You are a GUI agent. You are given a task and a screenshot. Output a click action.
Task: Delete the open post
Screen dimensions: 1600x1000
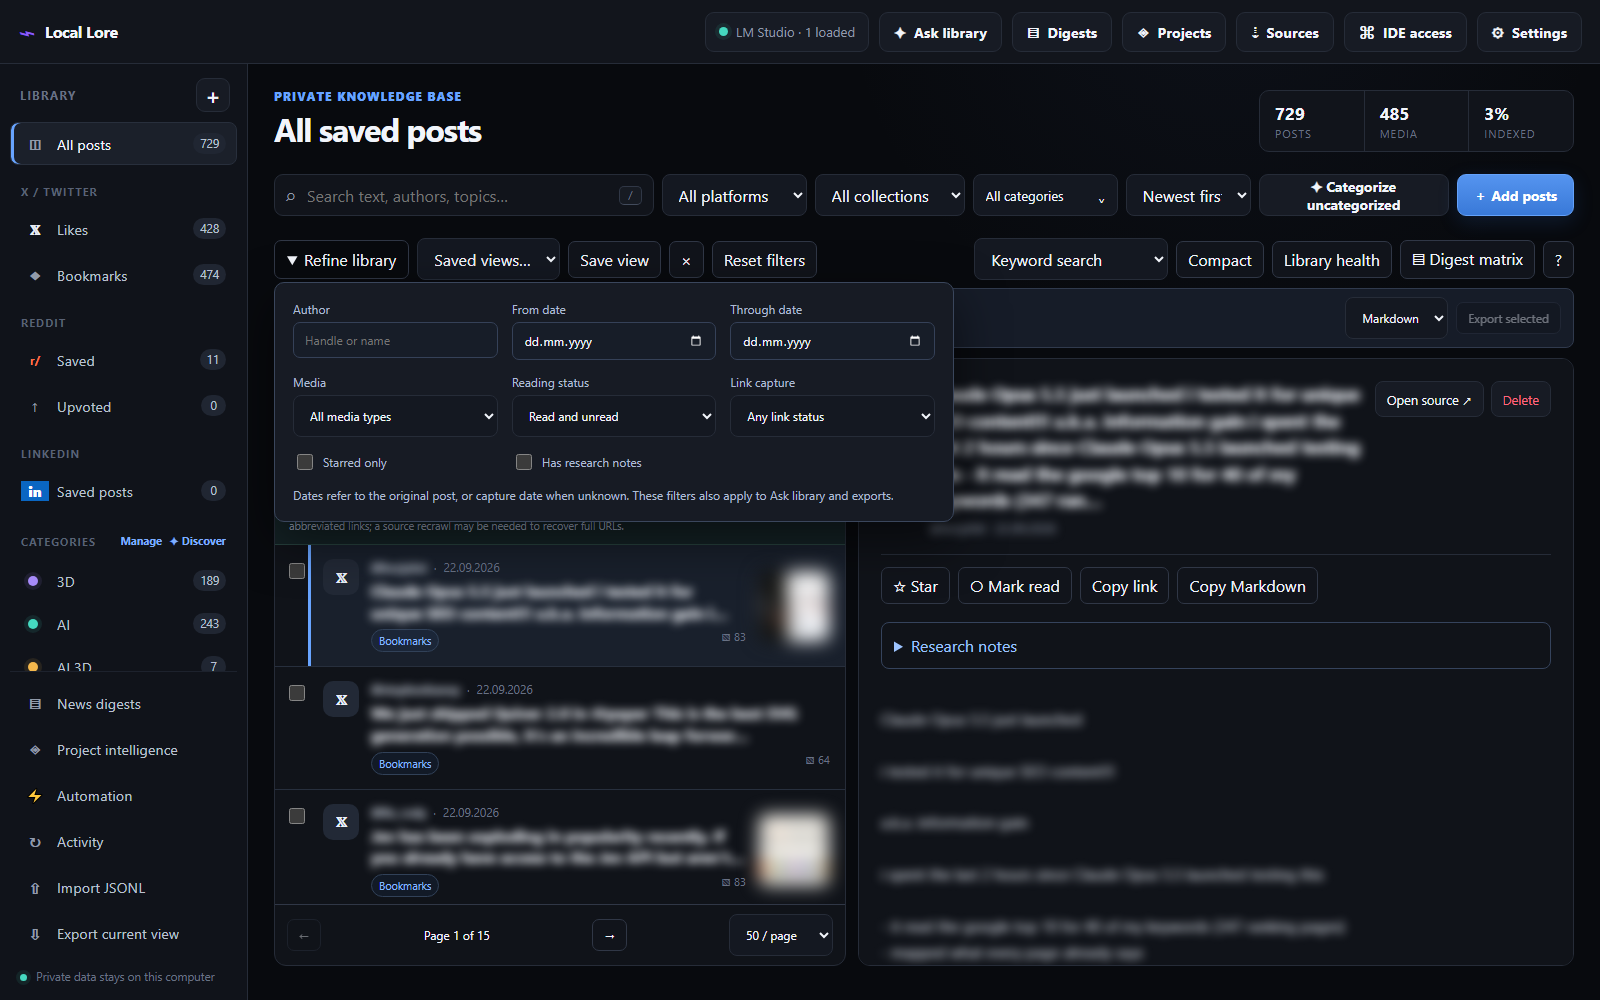(1520, 400)
